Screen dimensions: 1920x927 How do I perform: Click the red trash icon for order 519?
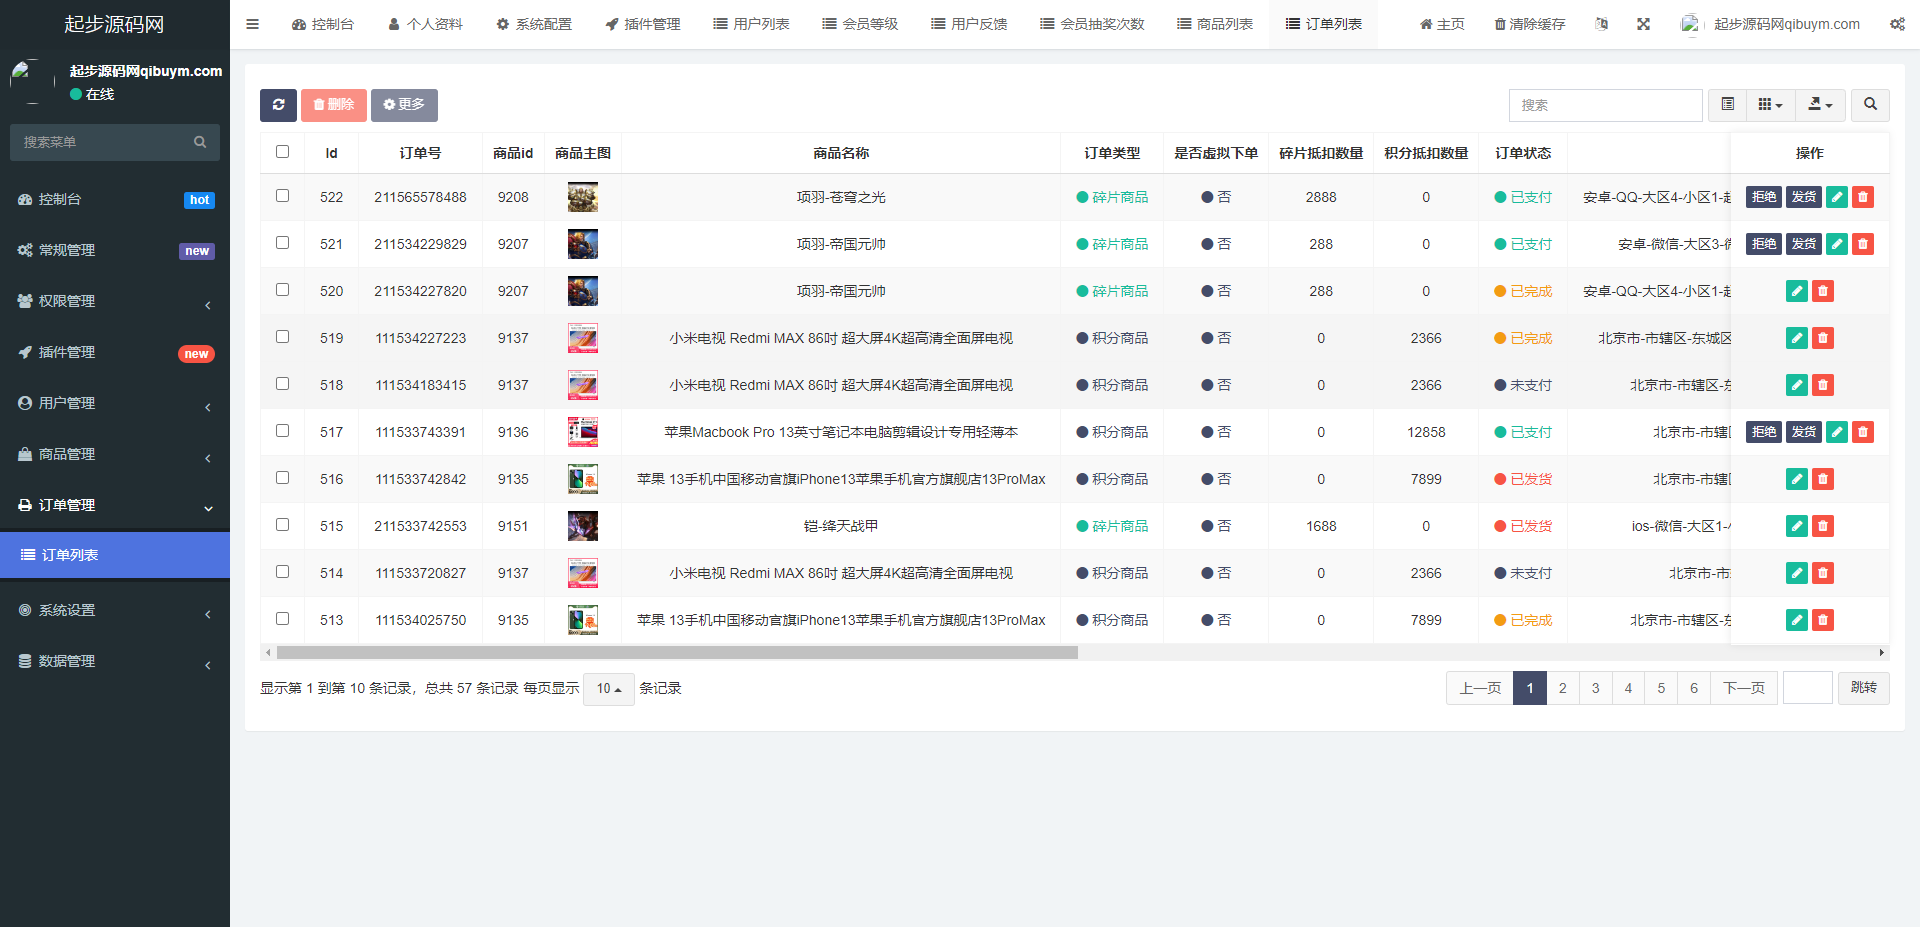(1823, 338)
